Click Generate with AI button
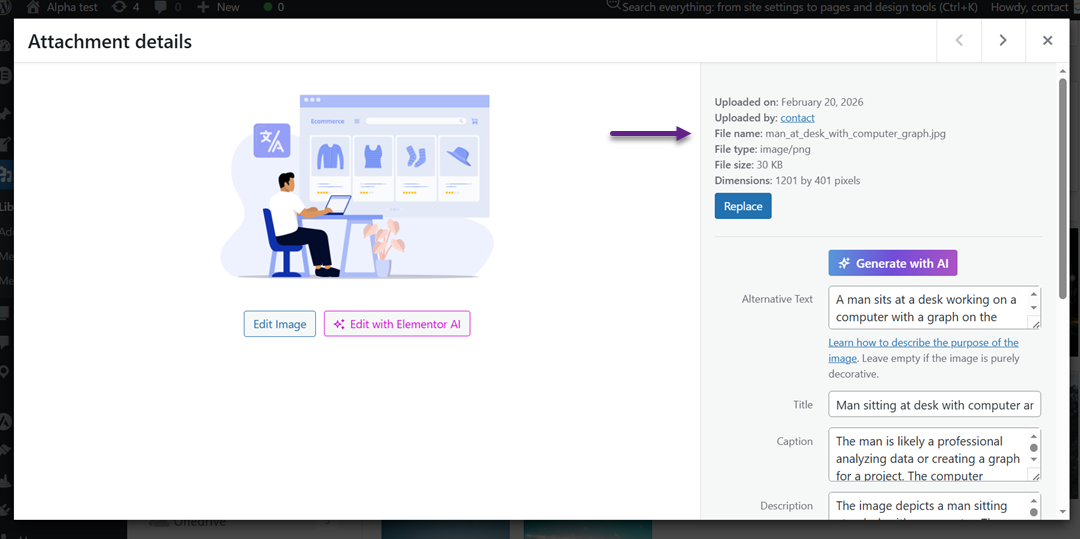 893,263
